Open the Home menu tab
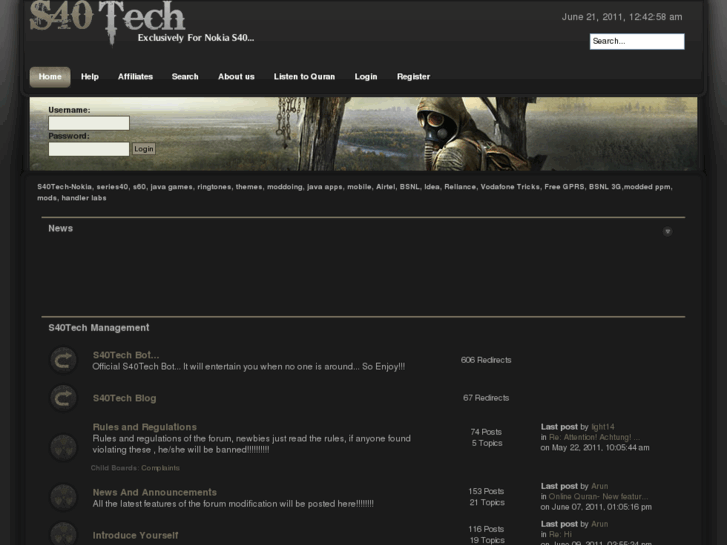 [50, 77]
